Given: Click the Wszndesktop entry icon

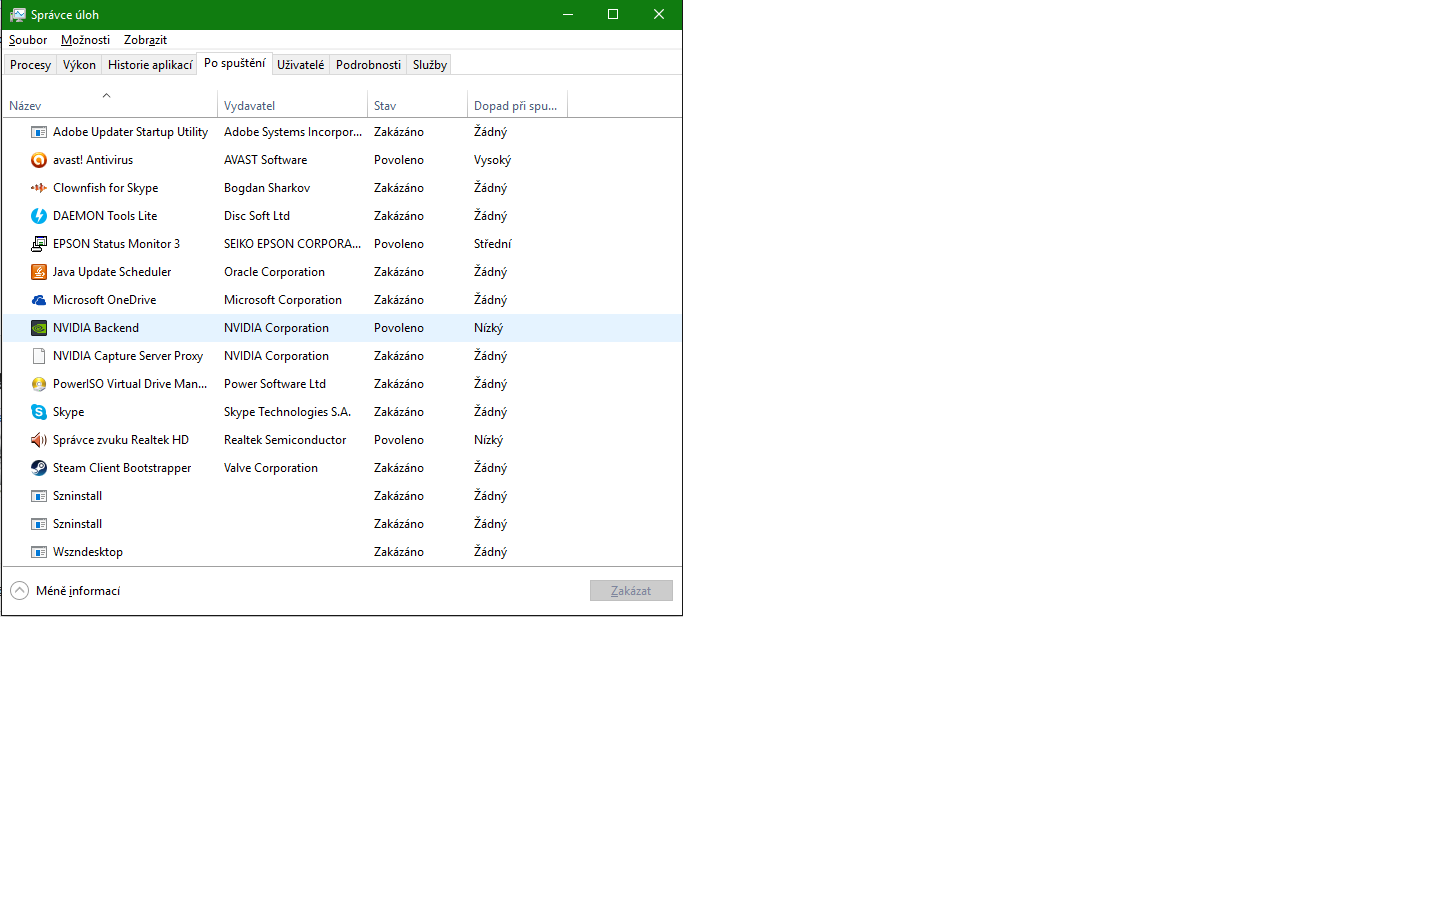Looking at the screenshot, I should pos(39,552).
